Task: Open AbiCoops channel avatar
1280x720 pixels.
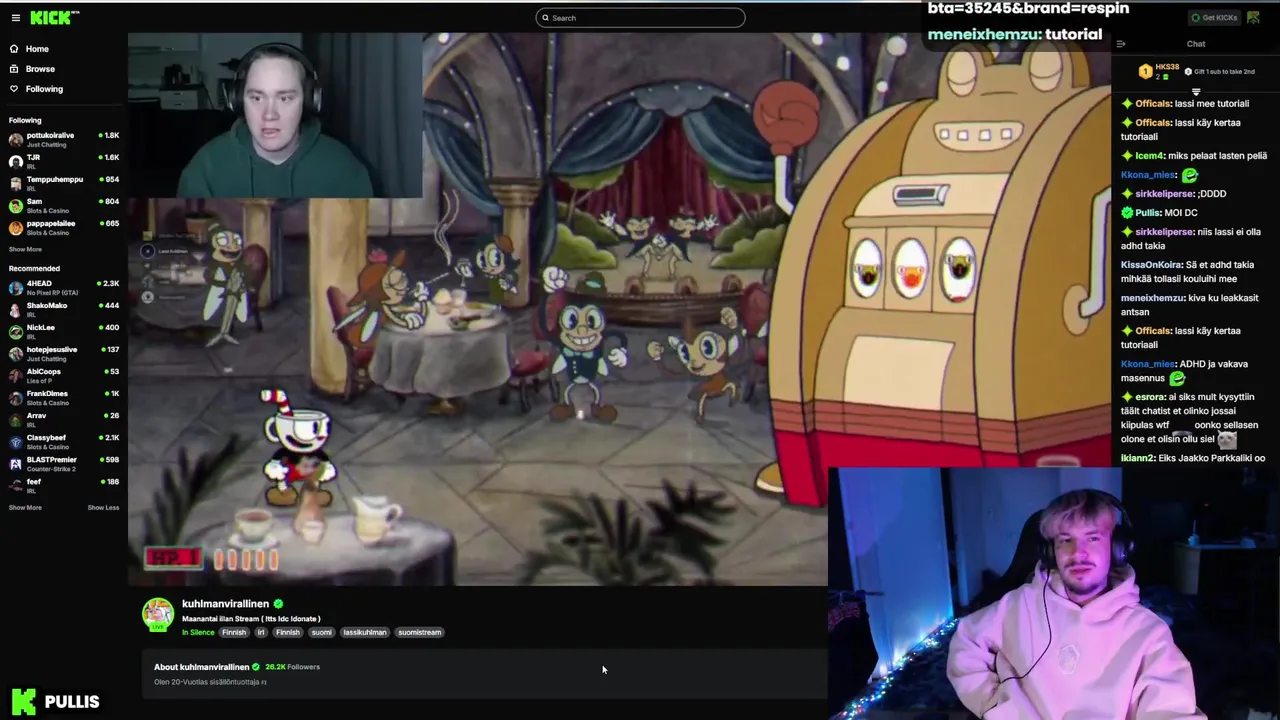Action: tap(16, 376)
